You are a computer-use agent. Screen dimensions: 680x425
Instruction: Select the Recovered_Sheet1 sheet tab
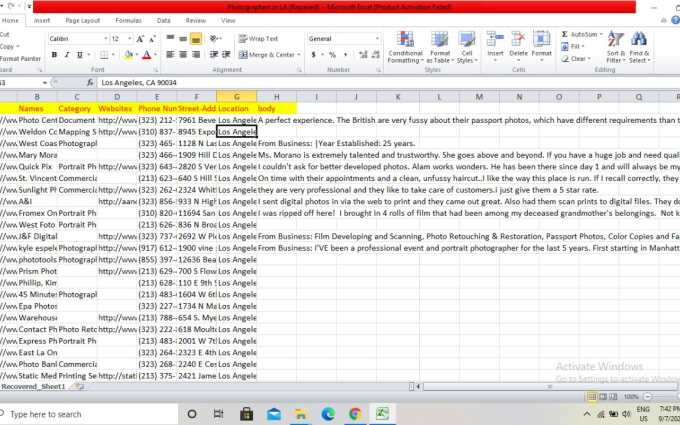pyautogui.click(x=33, y=386)
